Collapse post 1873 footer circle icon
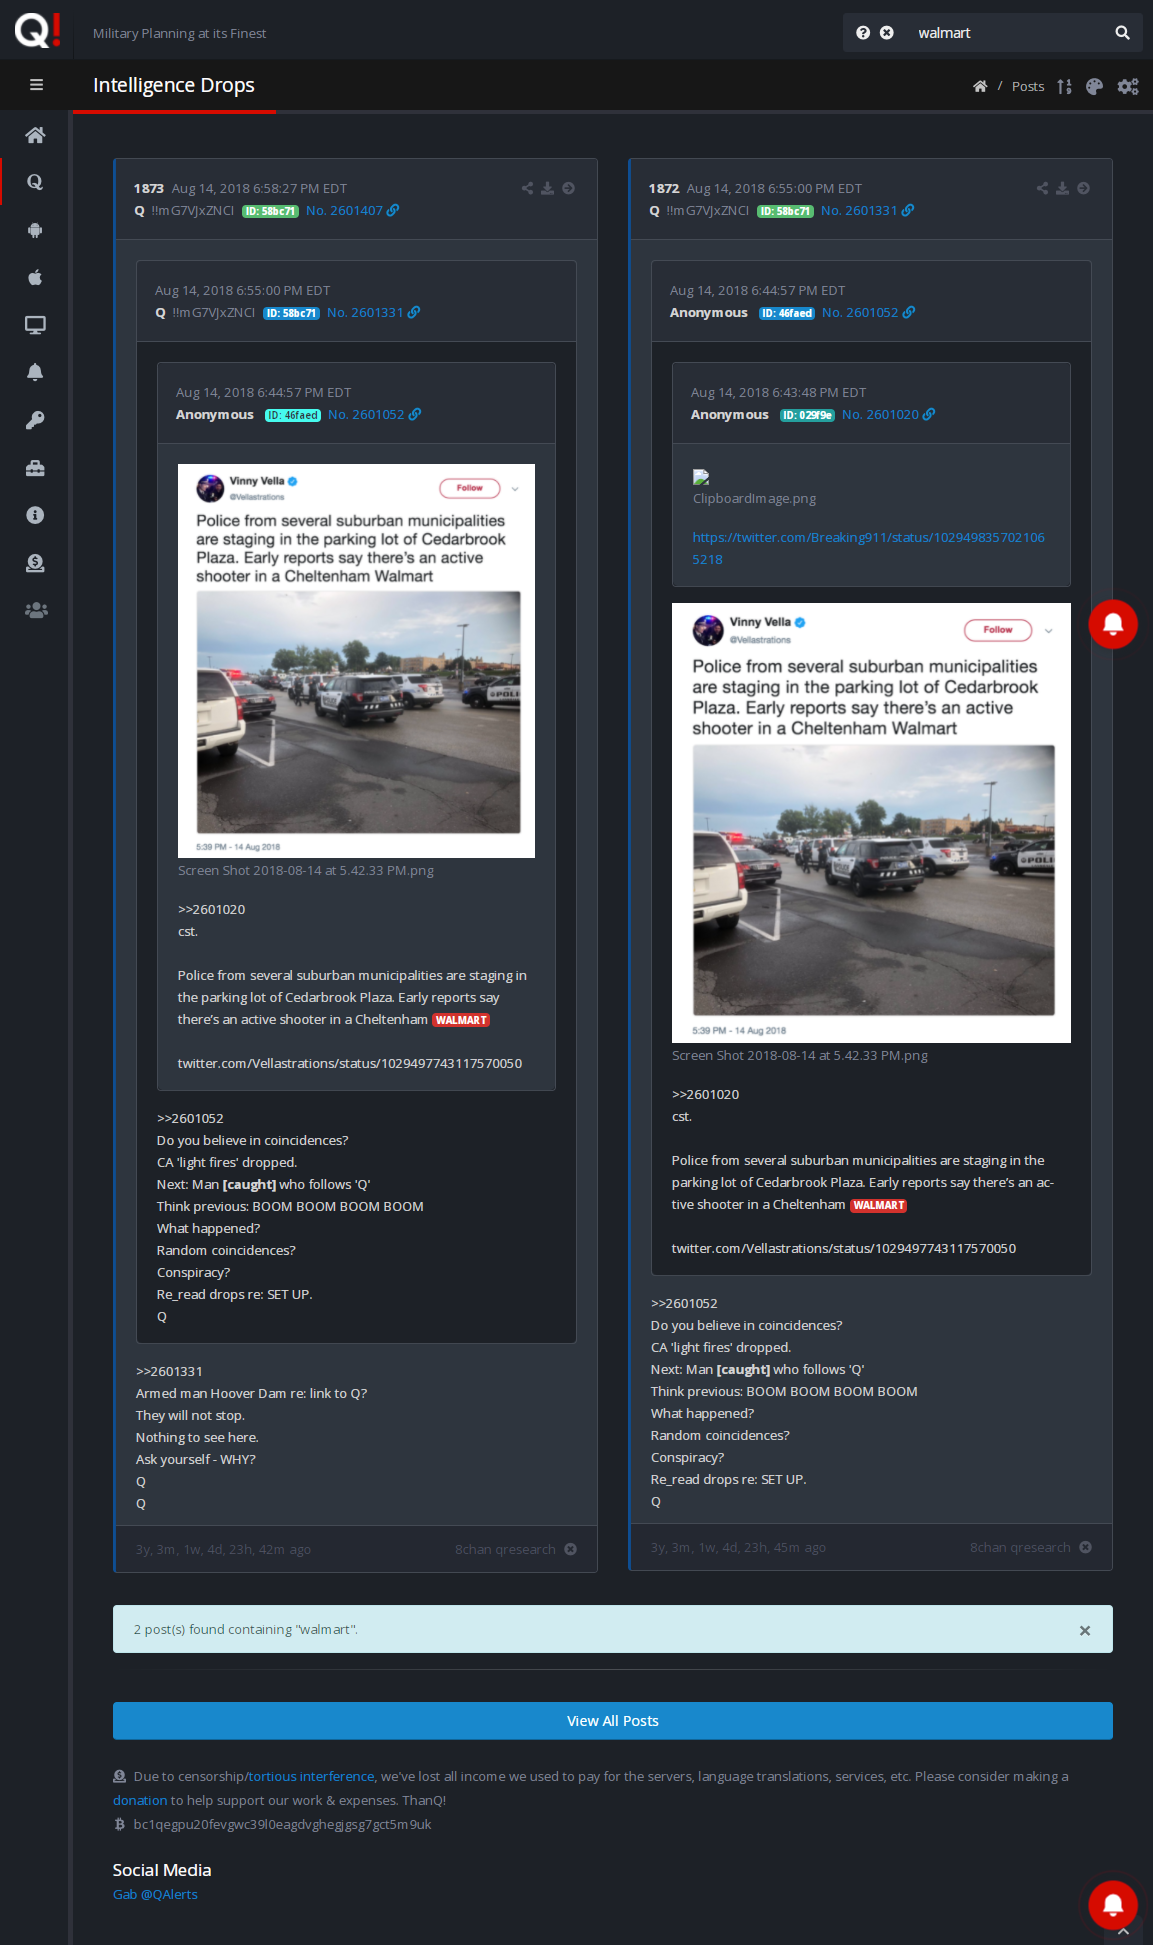 (x=570, y=1549)
